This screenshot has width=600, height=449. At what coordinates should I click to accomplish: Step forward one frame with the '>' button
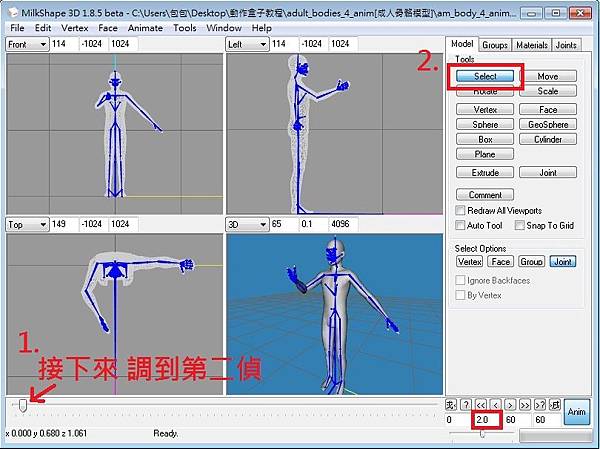510,405
